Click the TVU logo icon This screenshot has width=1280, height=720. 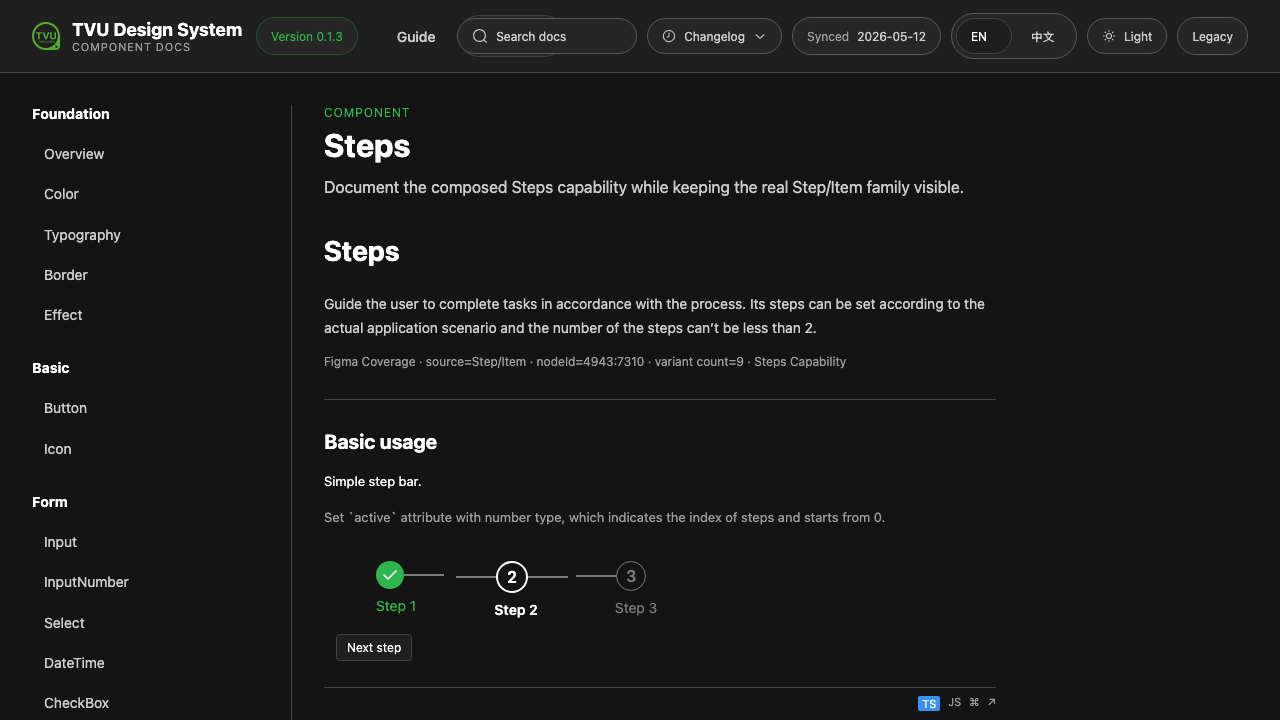coord(46,37)
